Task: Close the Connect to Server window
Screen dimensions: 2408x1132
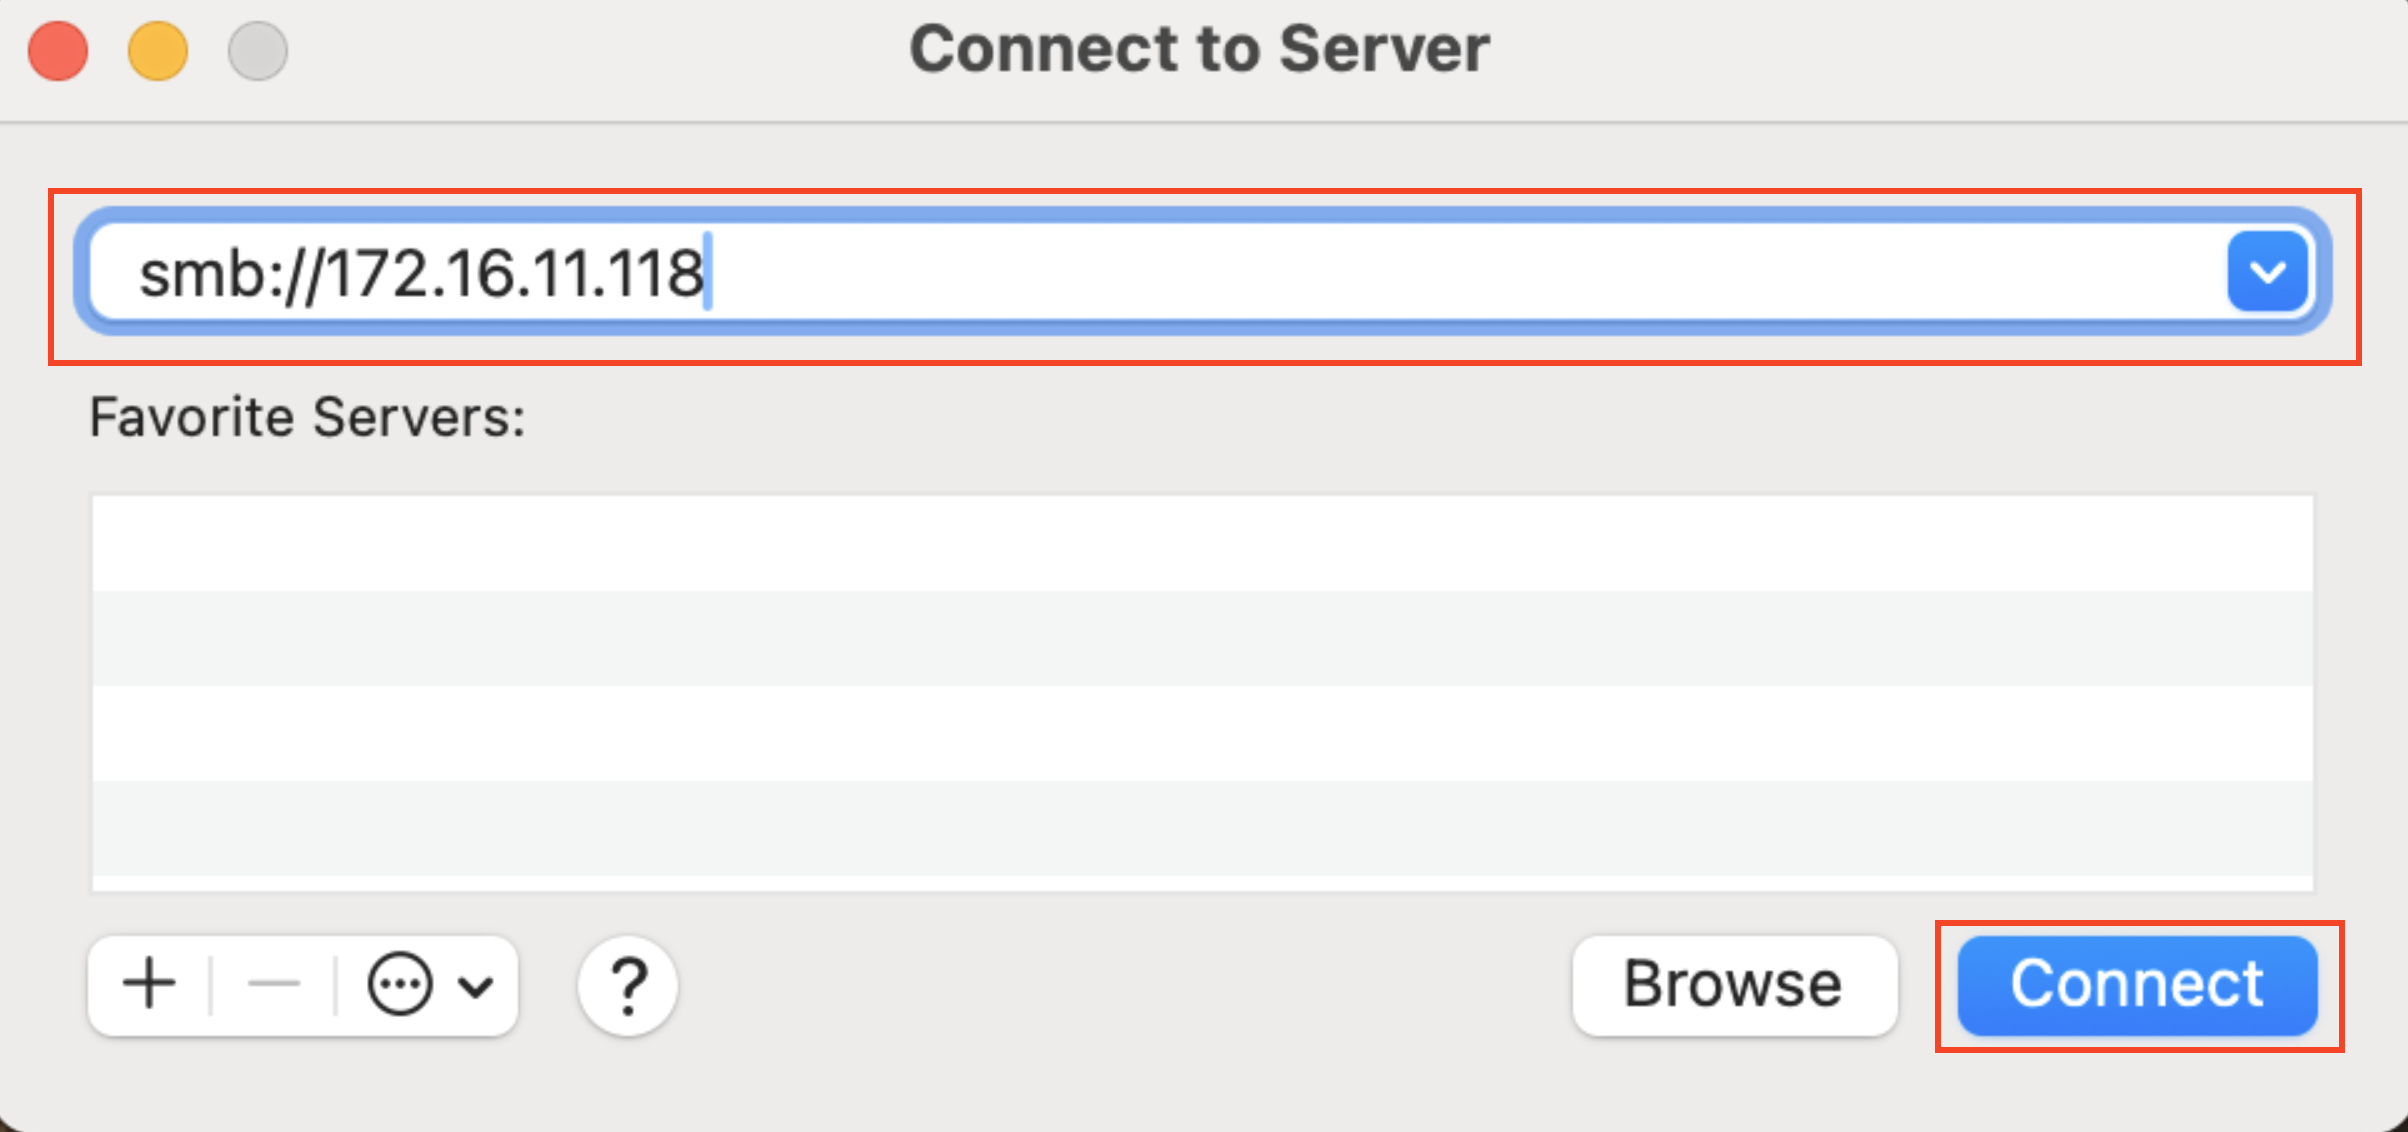Action: coord(58,51)
